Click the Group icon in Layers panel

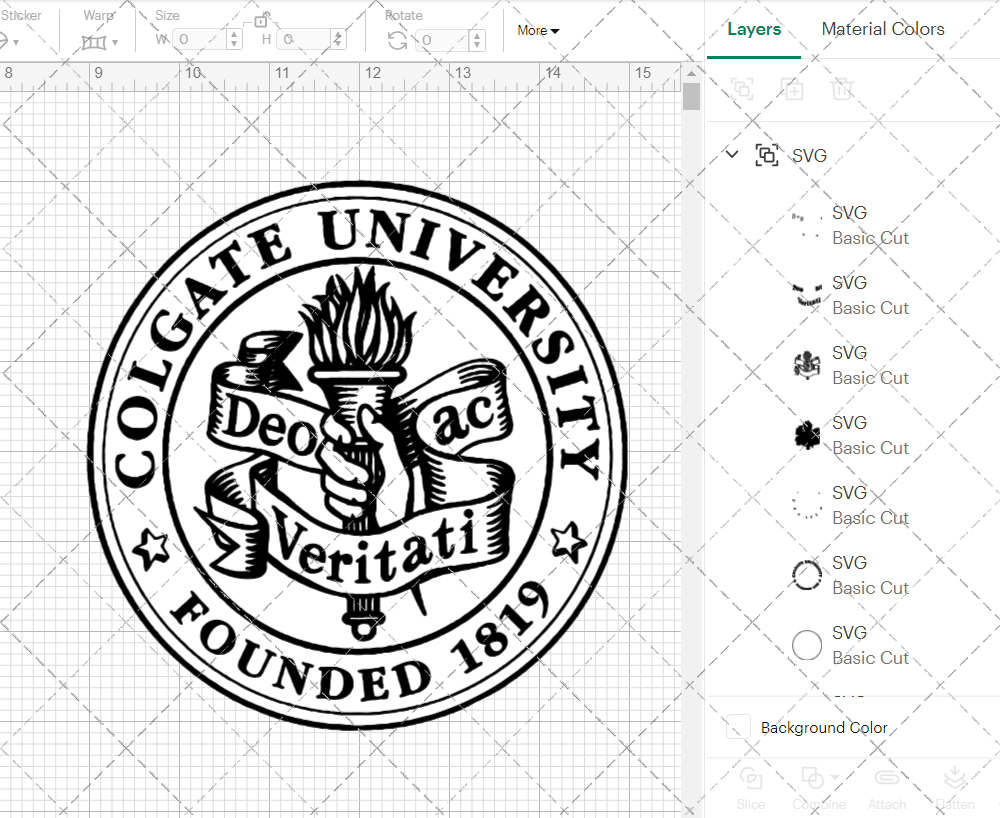point(742,89)
